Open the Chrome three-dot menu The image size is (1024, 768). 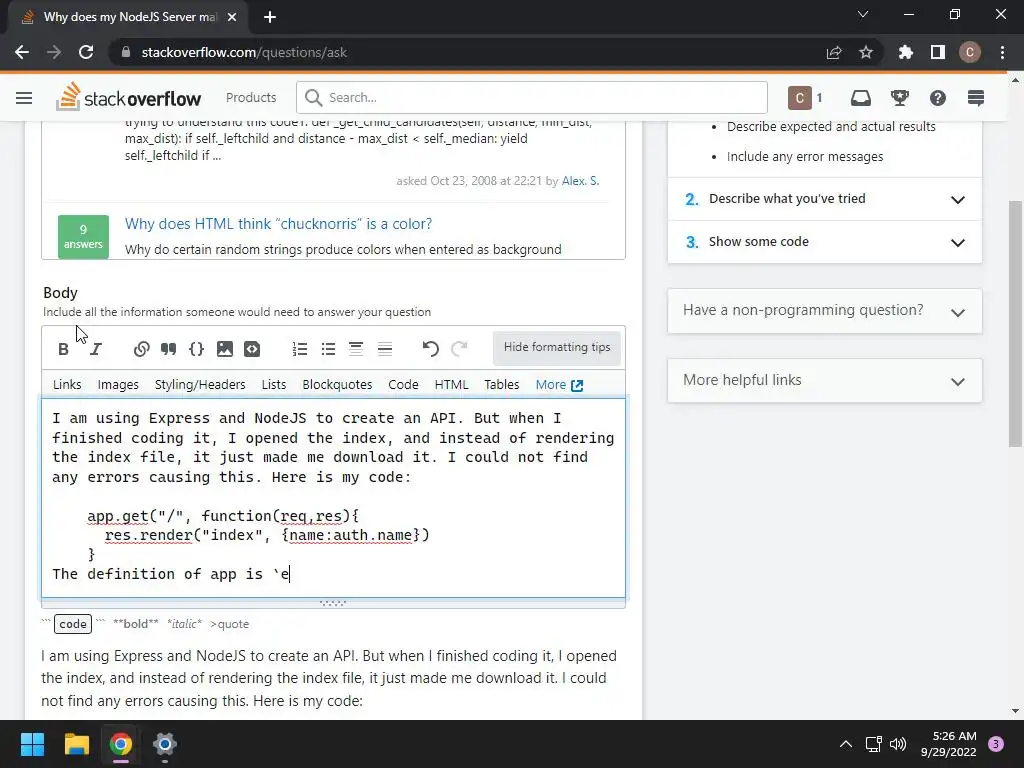1002,52
